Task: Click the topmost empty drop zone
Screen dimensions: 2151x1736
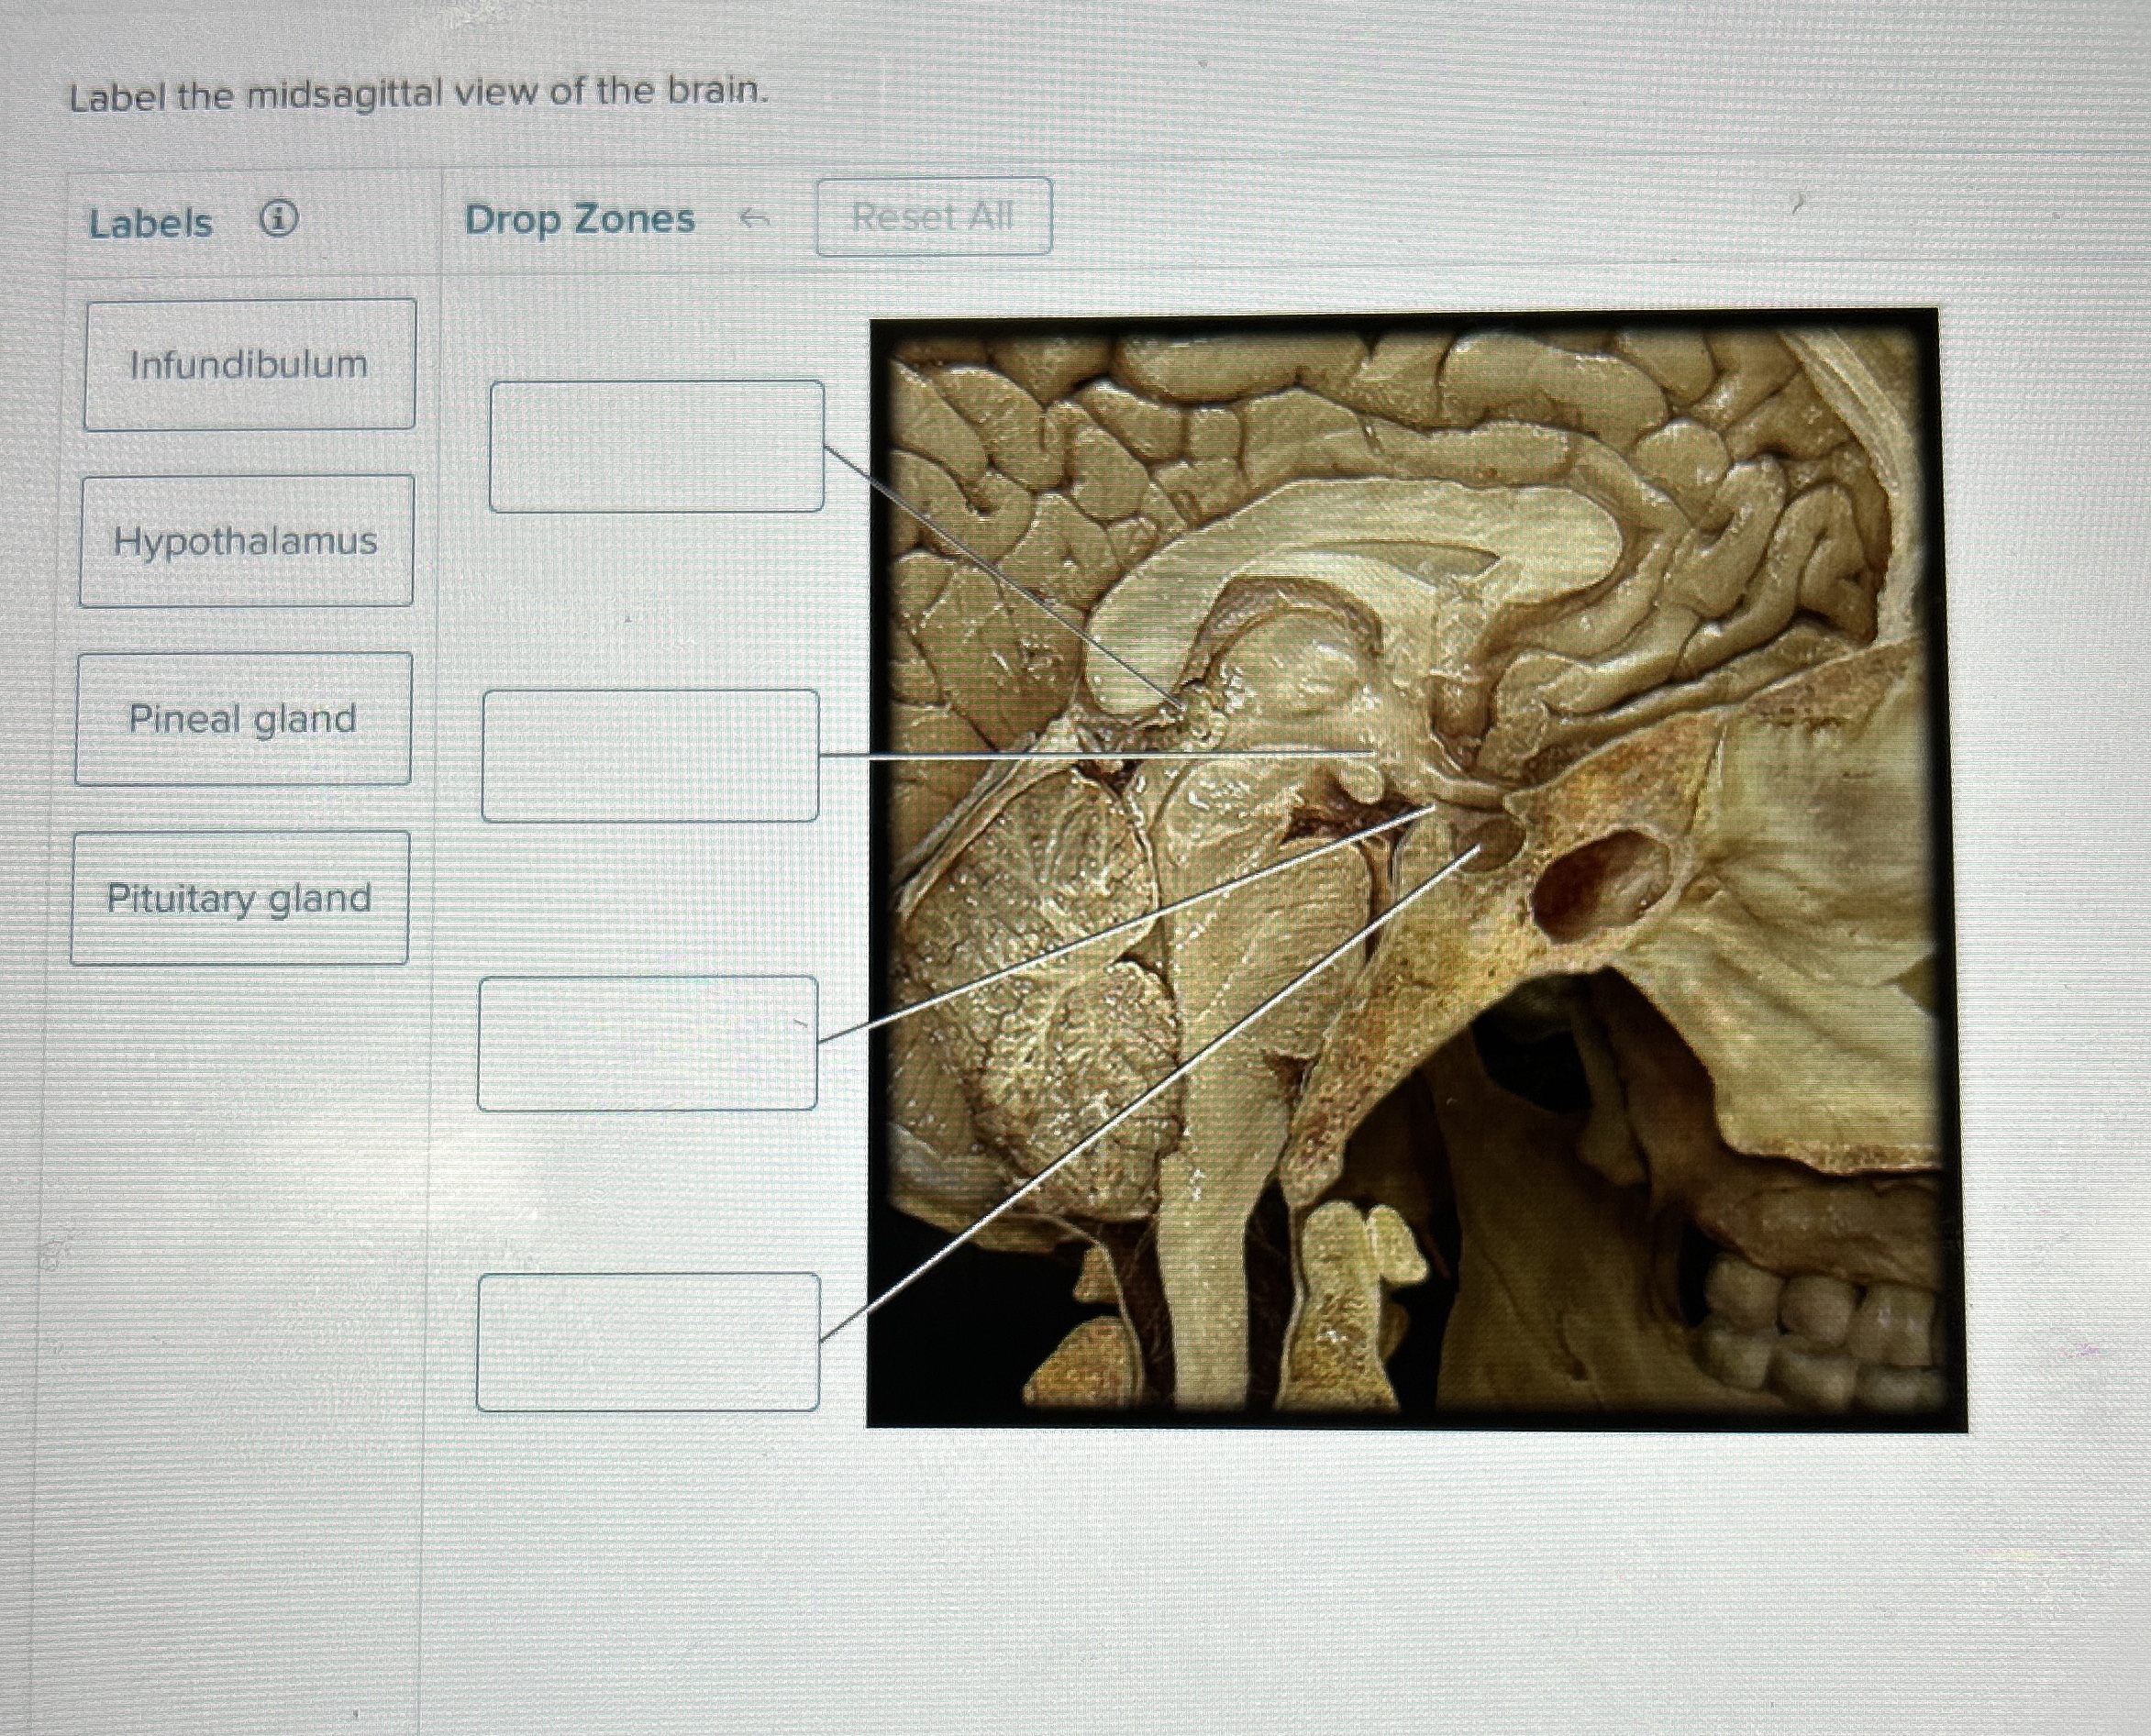Action: pyautogui.click(x=657, y=446)
